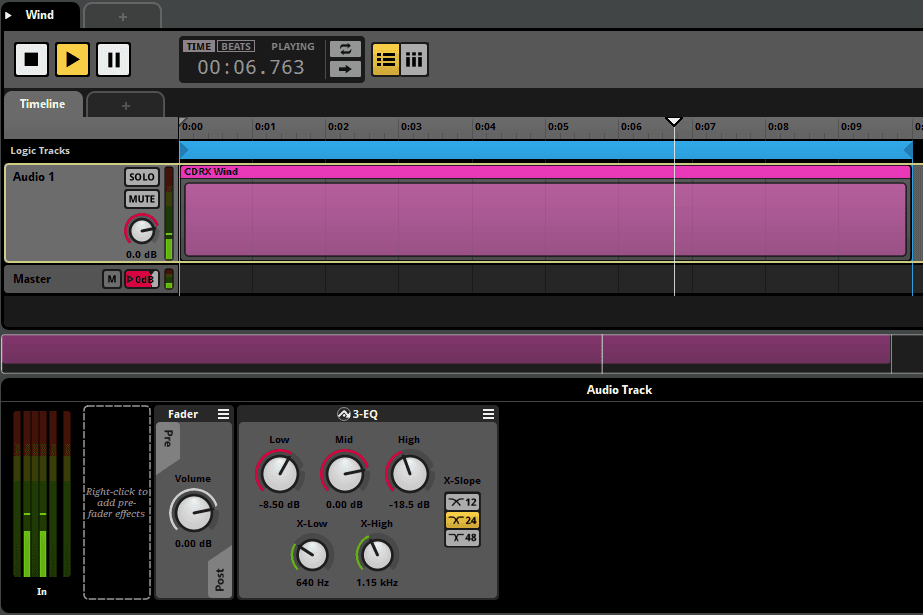Click the Stop playback button
Viewport: 923px width, 615px height.
(31, 60)
